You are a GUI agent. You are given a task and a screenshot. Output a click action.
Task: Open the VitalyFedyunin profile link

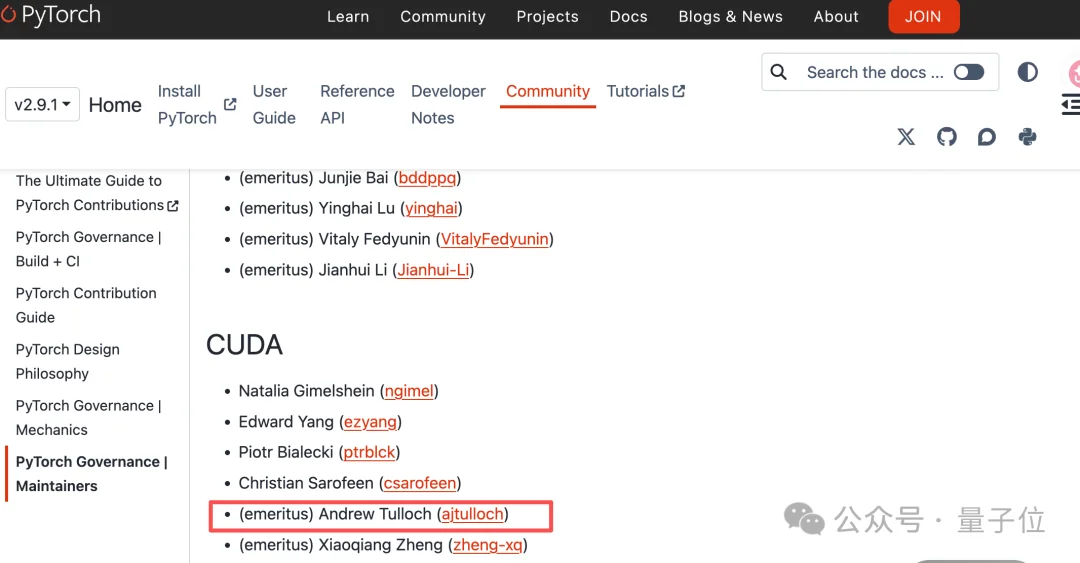click(495, 239)
